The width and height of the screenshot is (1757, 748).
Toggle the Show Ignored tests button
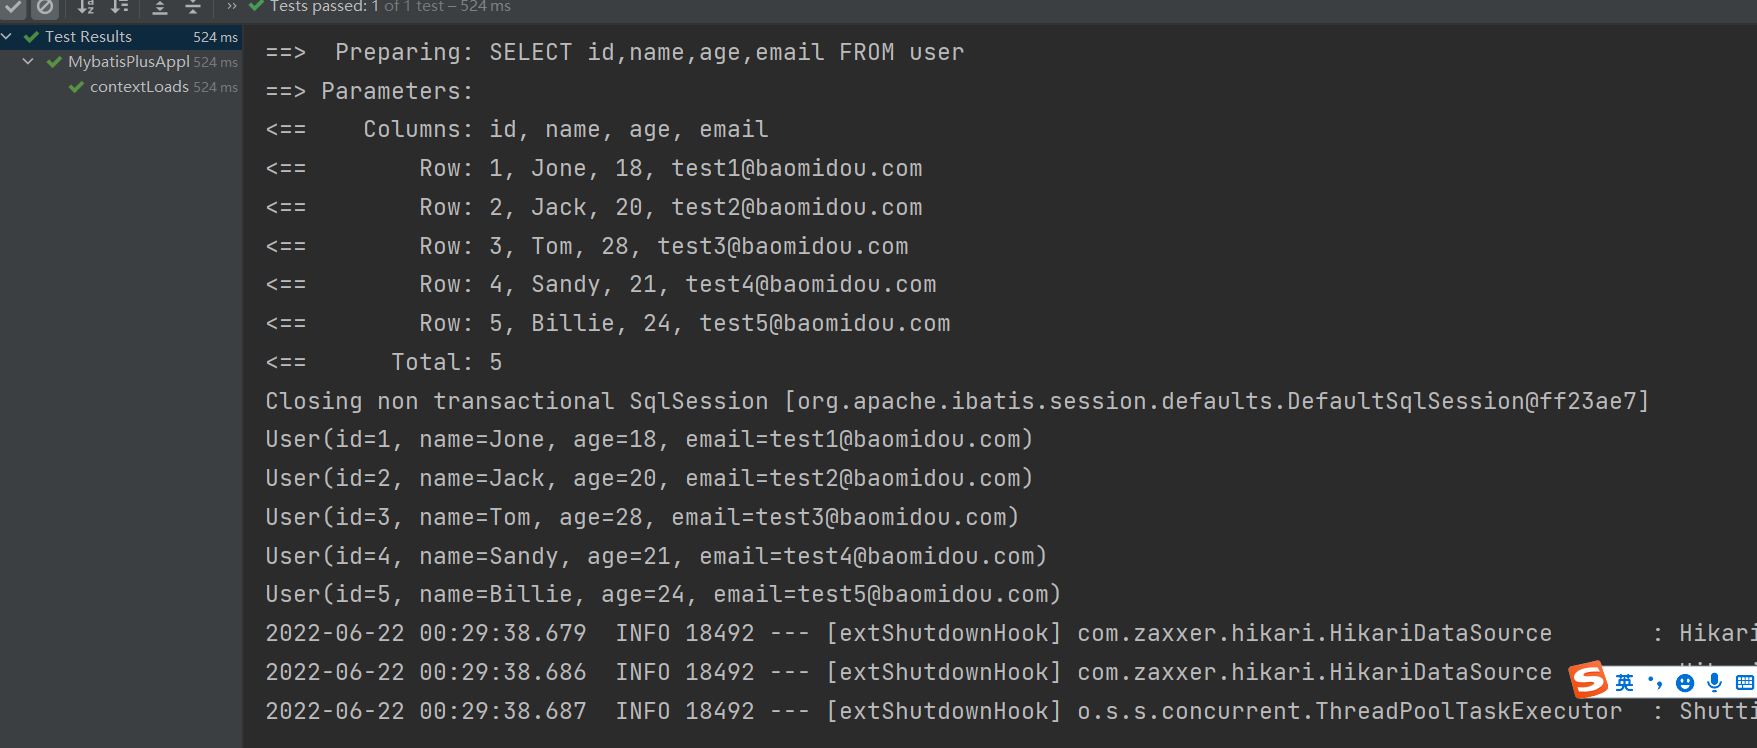coord(45,7)
